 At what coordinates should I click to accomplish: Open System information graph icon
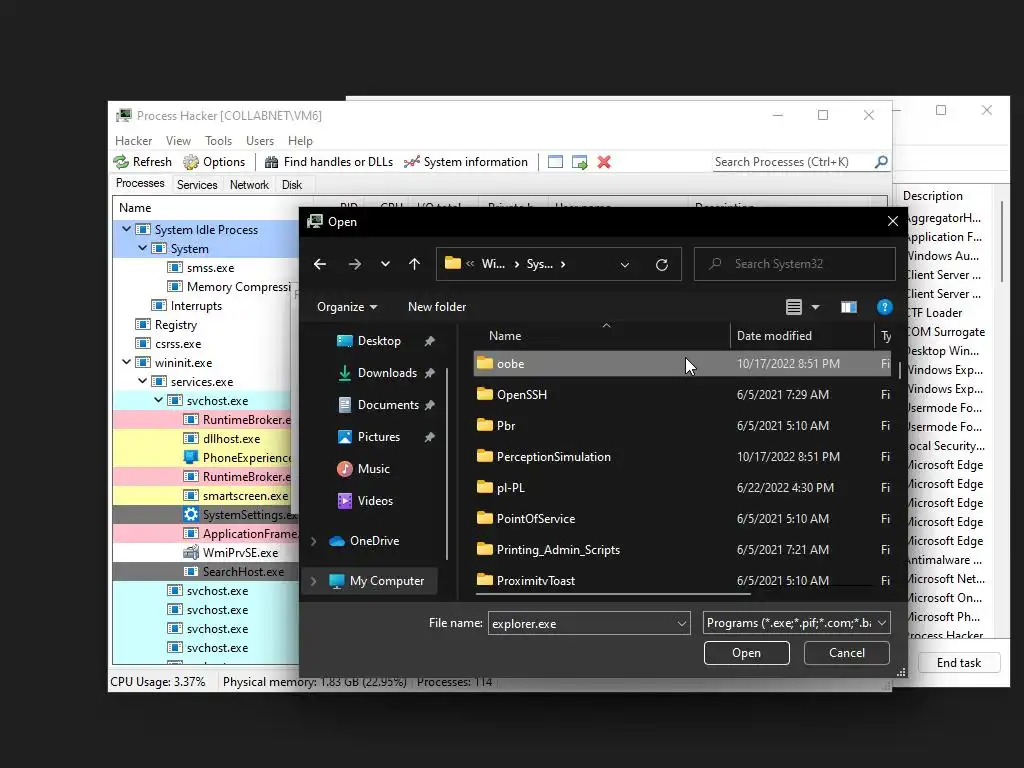(x=411, y=162)
